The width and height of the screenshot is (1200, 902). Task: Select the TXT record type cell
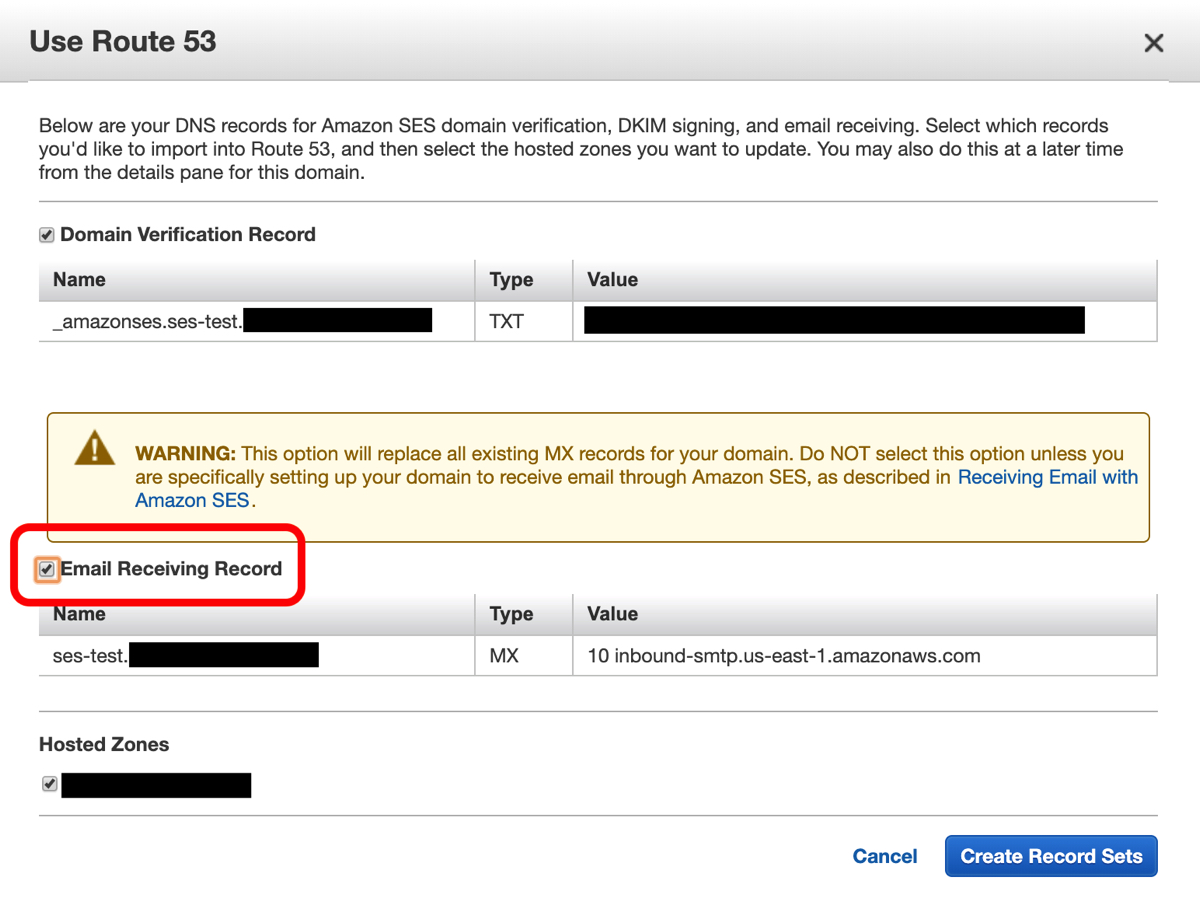tap(507, 322)
